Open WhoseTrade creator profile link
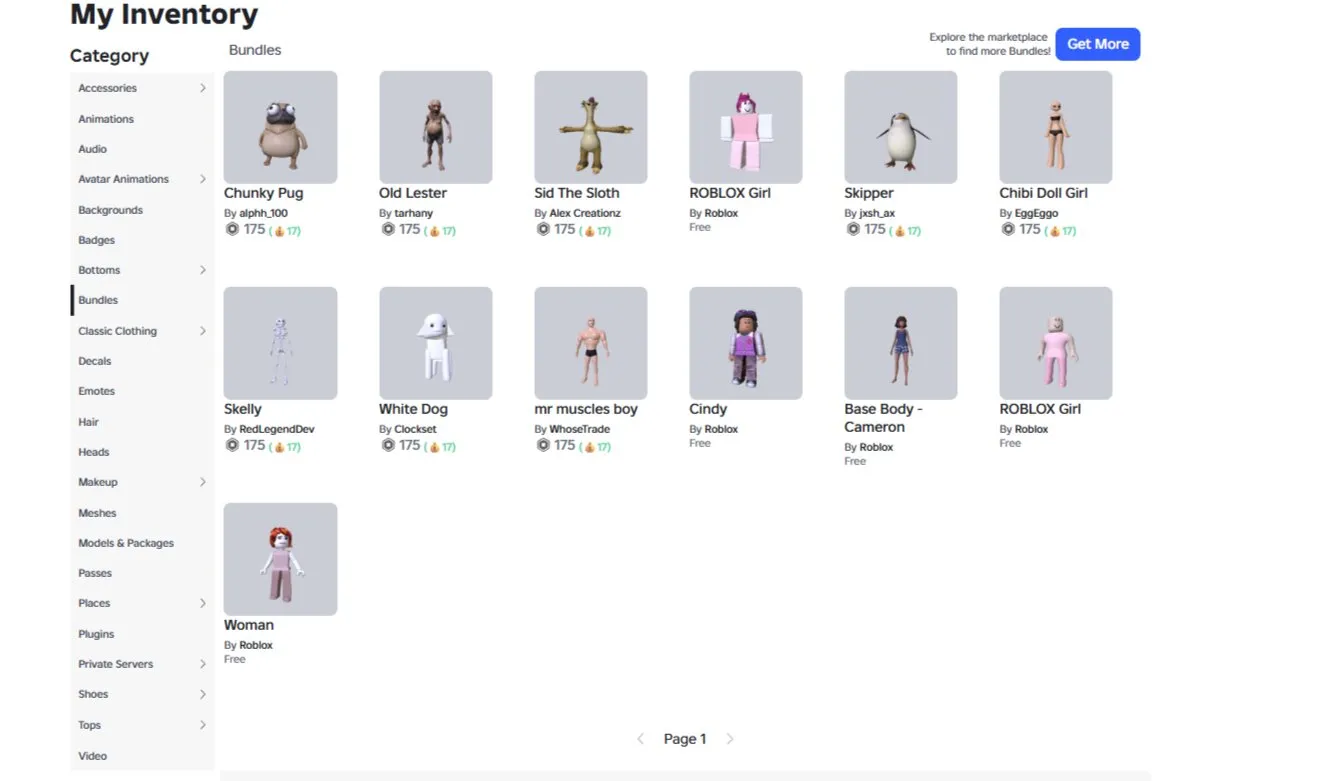This screenshot has height=781, width=1318. point(580,429)
